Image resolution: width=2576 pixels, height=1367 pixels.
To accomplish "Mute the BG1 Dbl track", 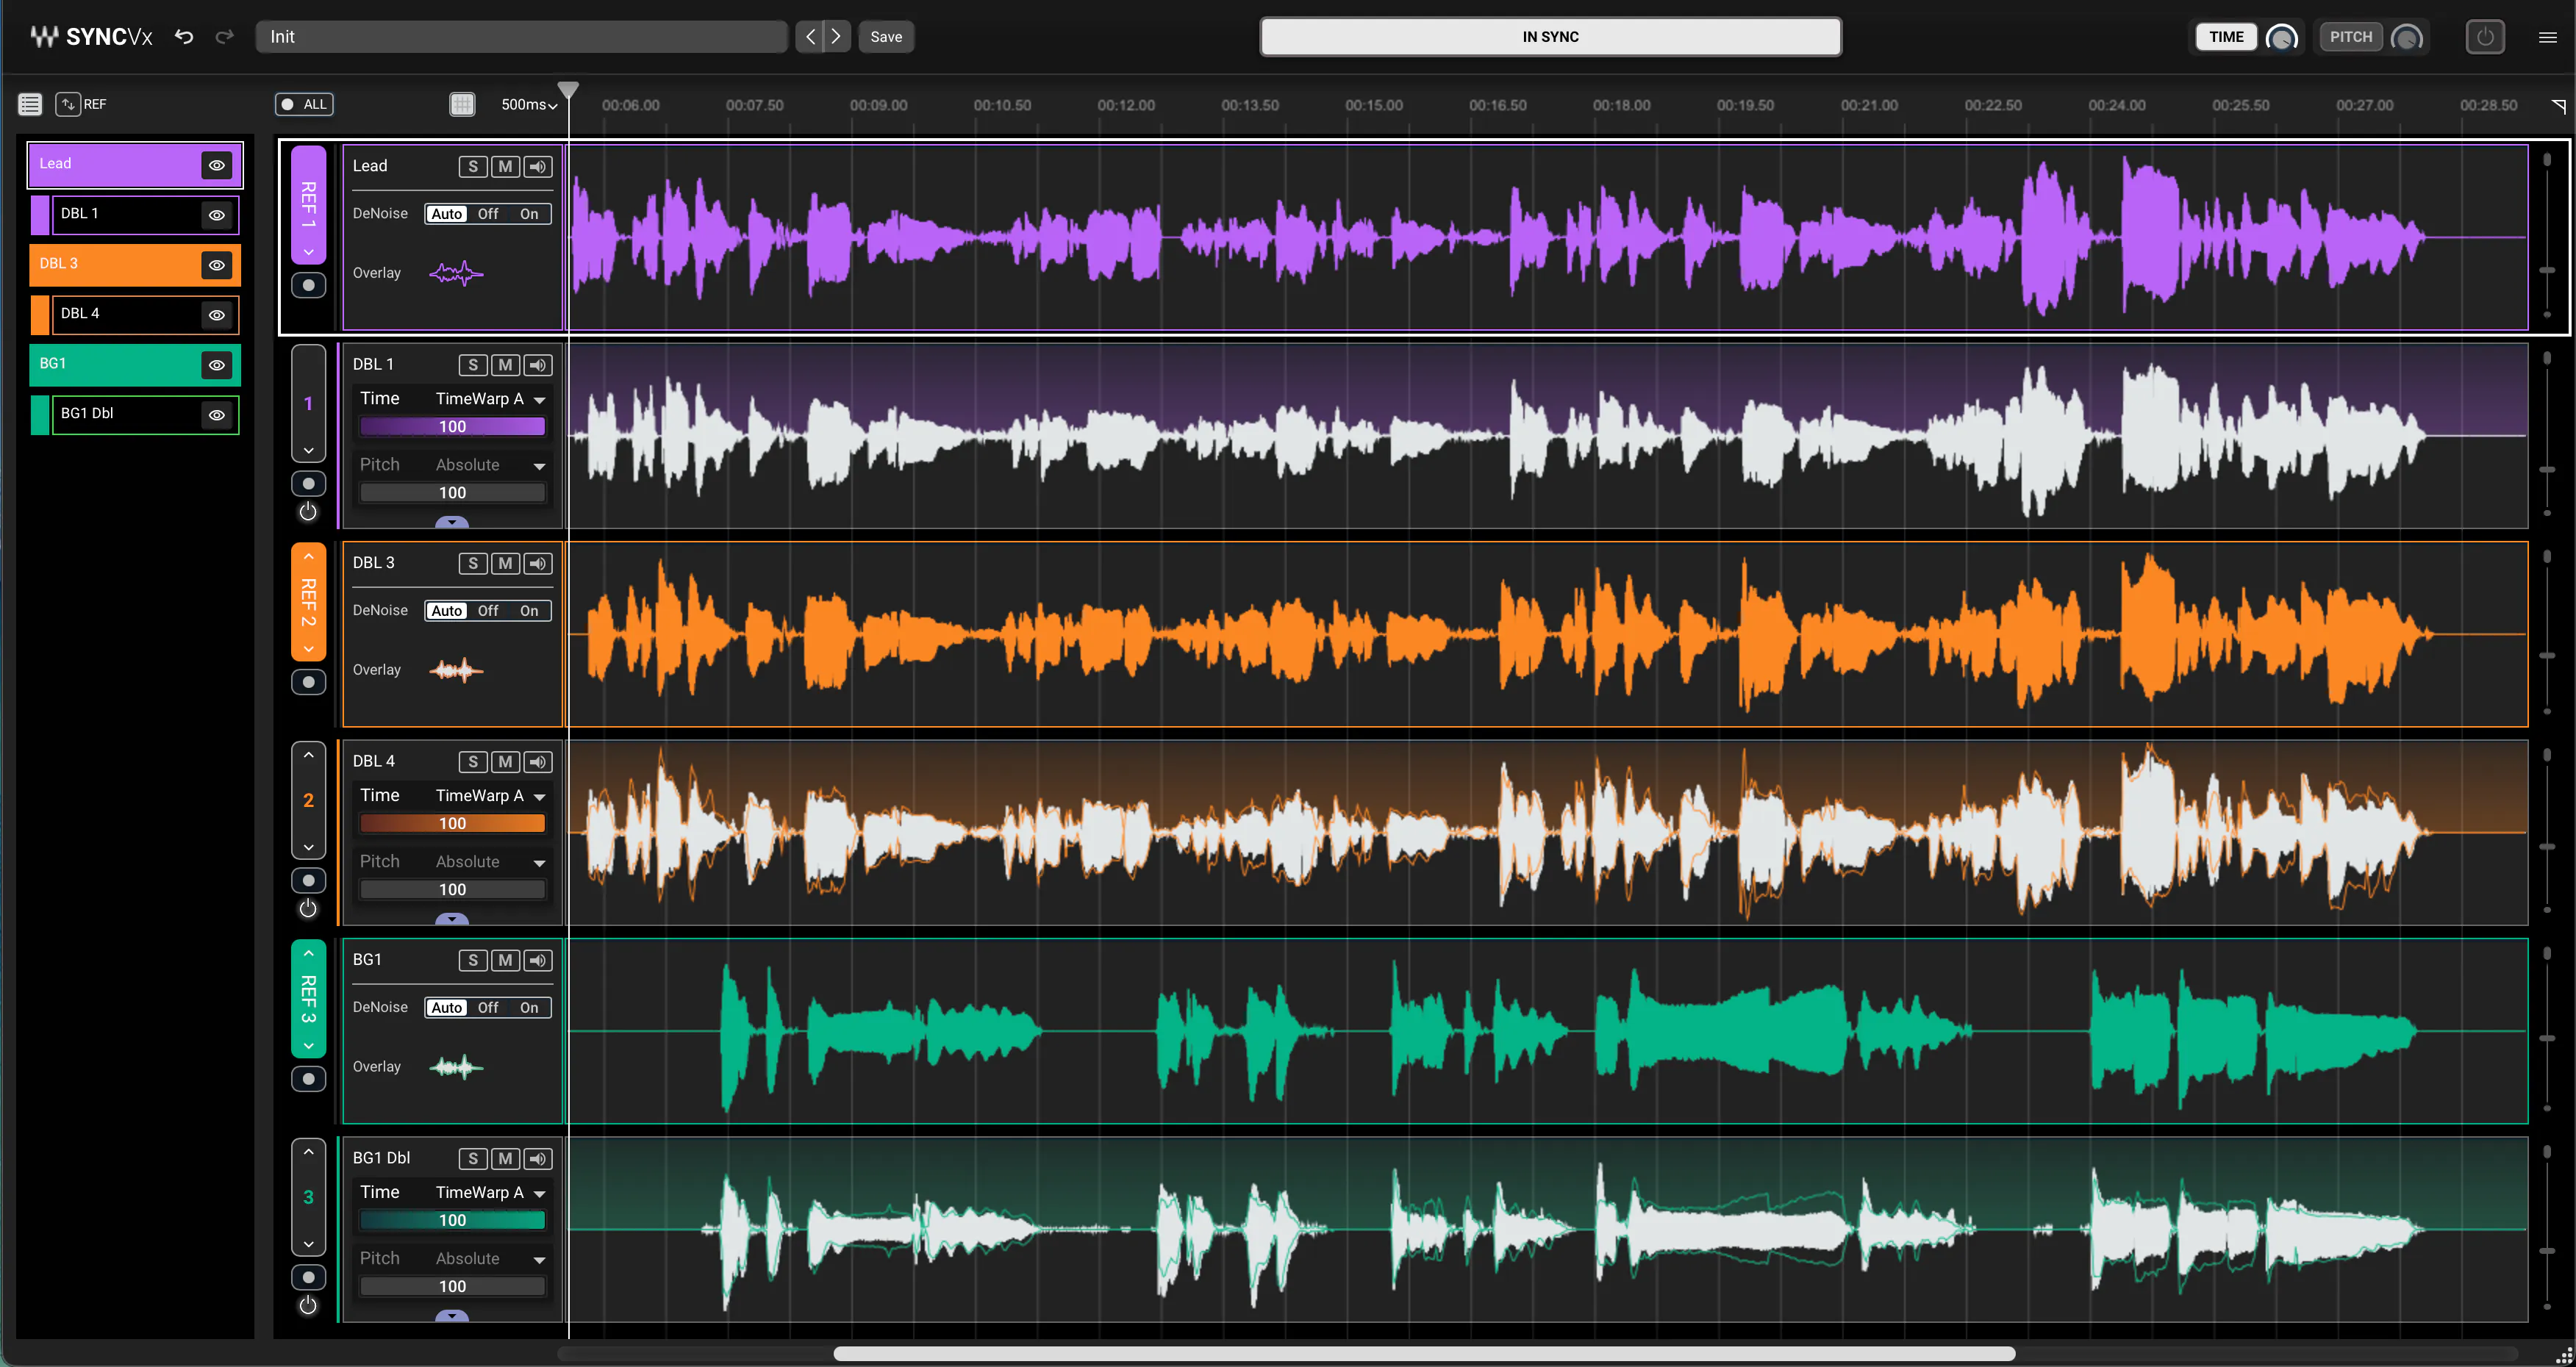I will pos(505,1159).
